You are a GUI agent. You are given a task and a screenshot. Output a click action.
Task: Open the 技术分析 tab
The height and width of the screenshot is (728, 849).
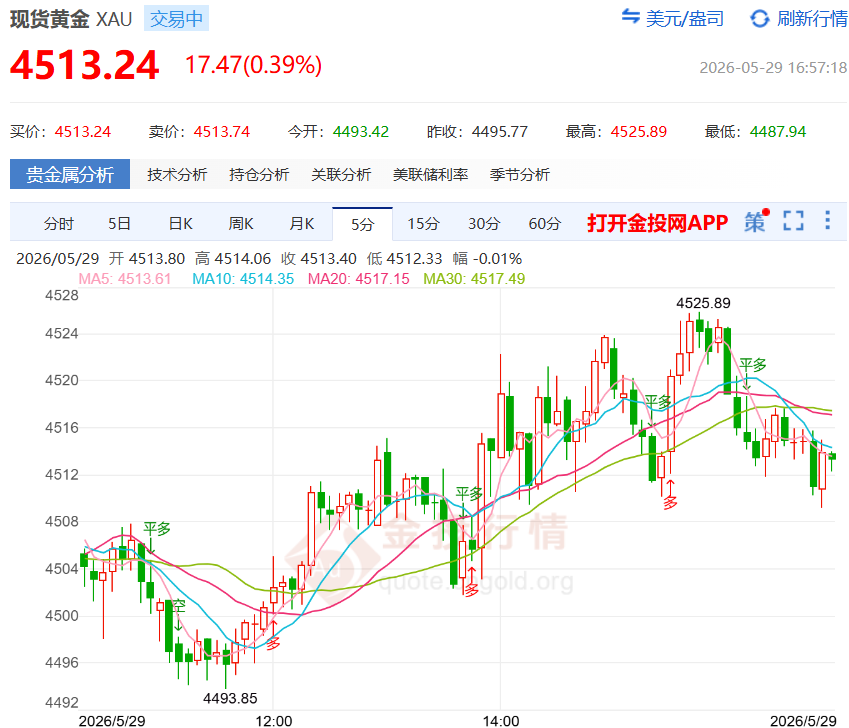[177, 174]
